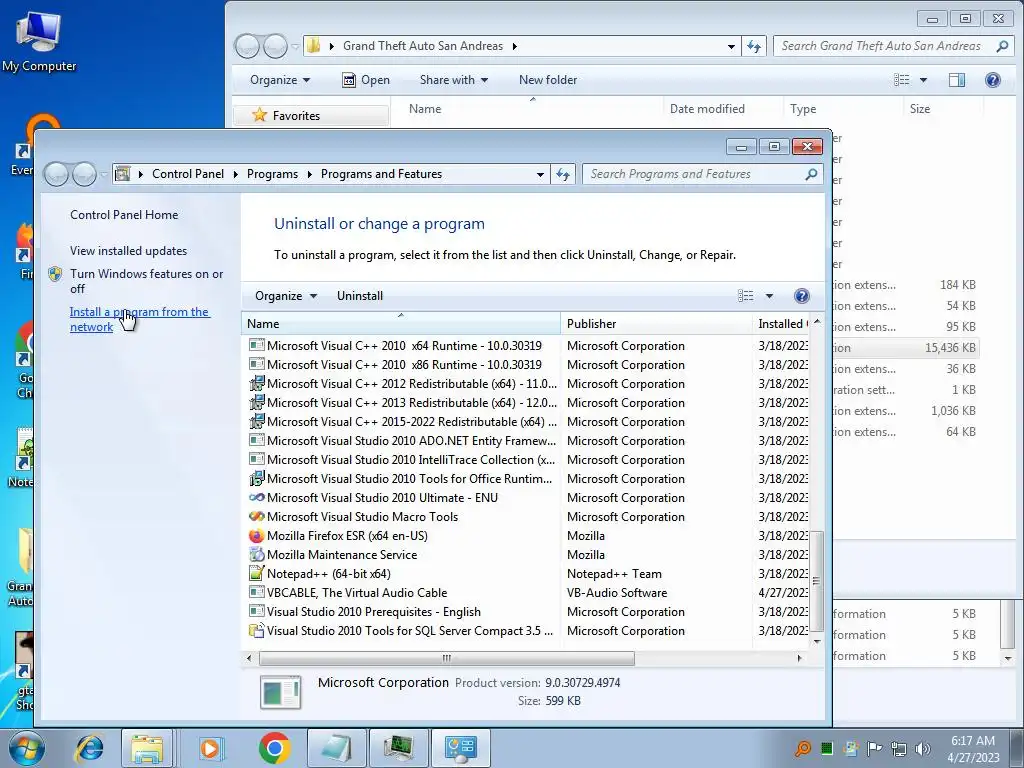Viewport: 1024px width, 768px height.
Task: Expand breadcrumb arrow after Programs
Action: point(310,174)
